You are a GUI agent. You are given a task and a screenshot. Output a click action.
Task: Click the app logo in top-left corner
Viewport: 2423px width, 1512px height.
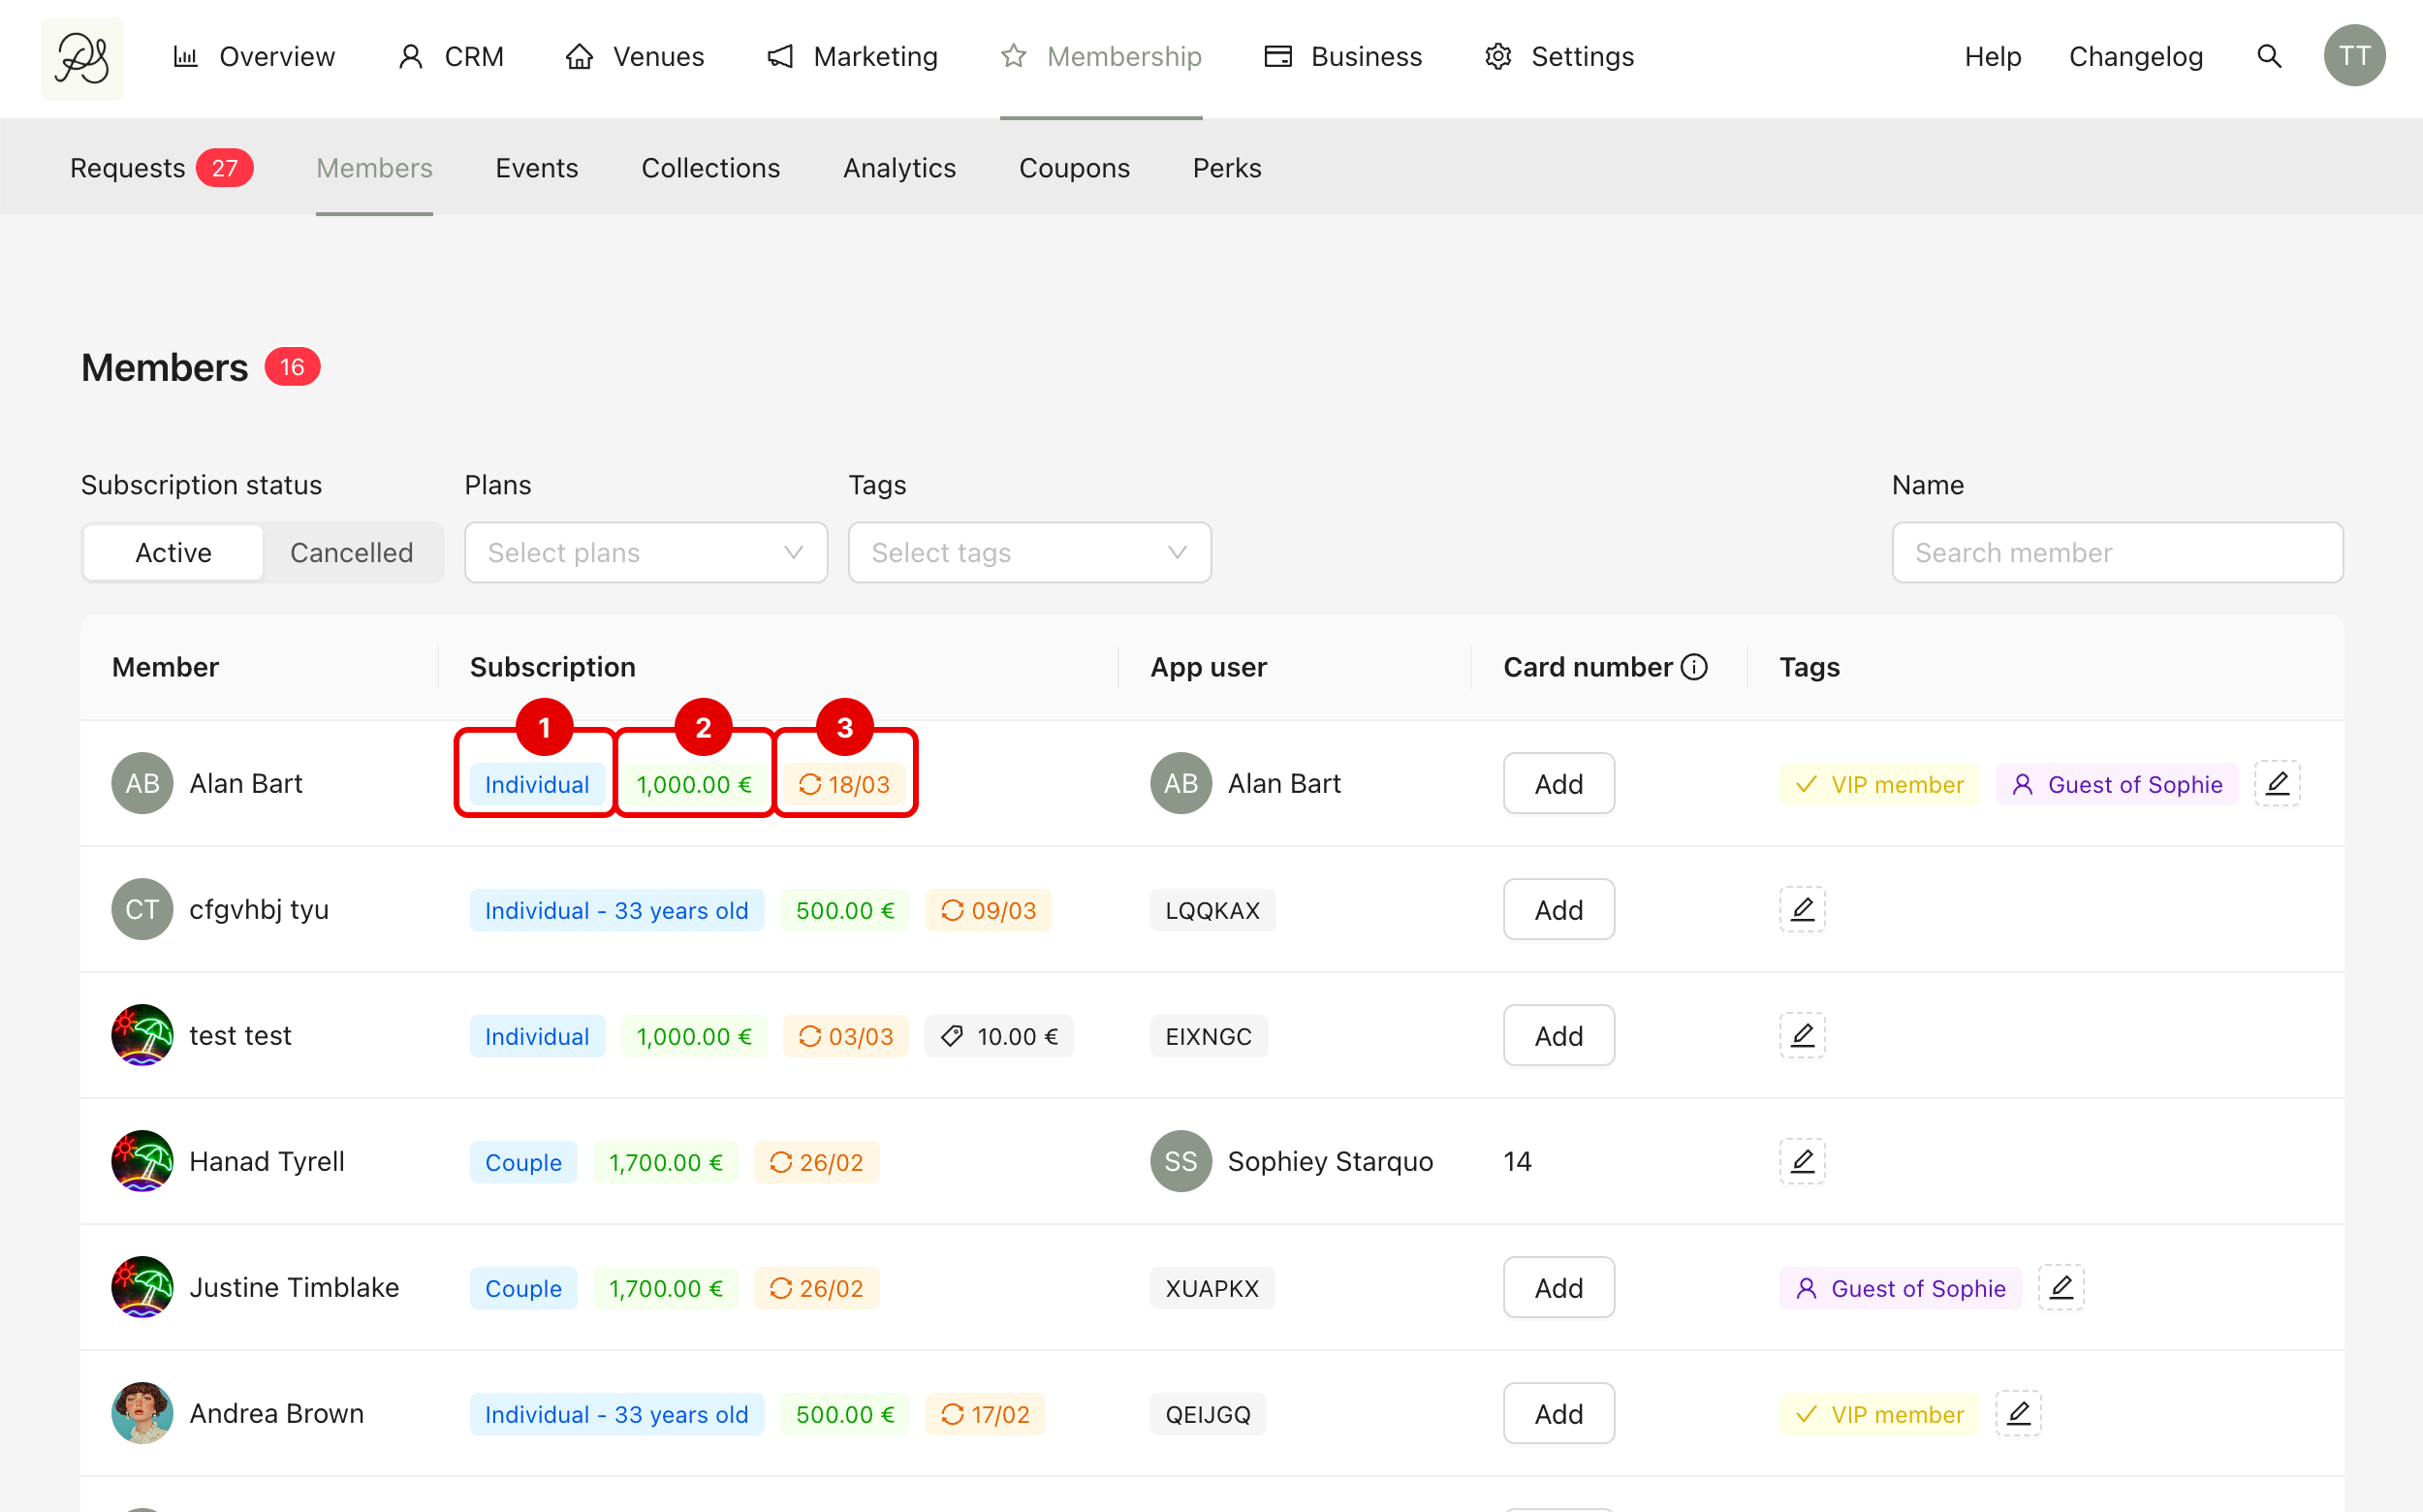82,58
